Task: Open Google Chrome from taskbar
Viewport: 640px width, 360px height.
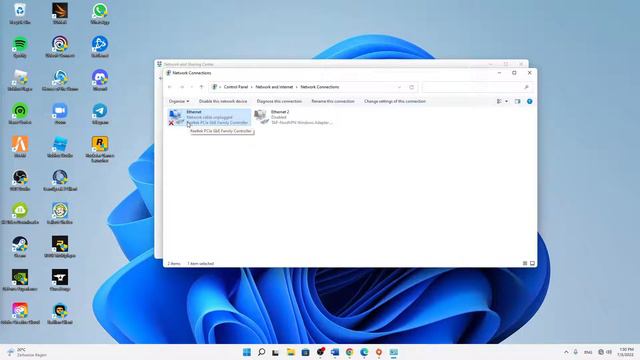Action: [x=349, y=352]
